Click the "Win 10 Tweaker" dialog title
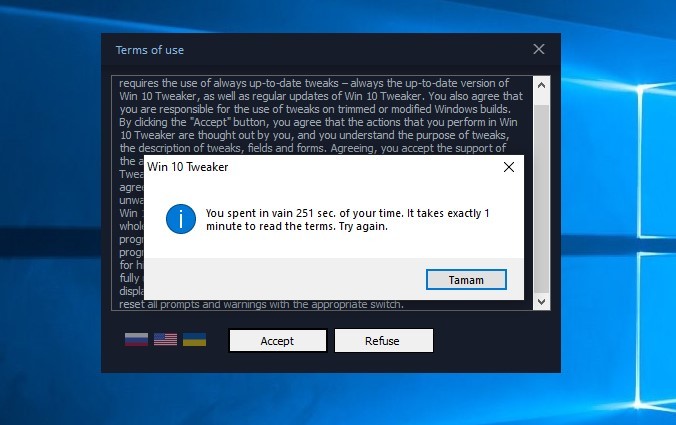676x425 pixels. click(x=188, y=167)
